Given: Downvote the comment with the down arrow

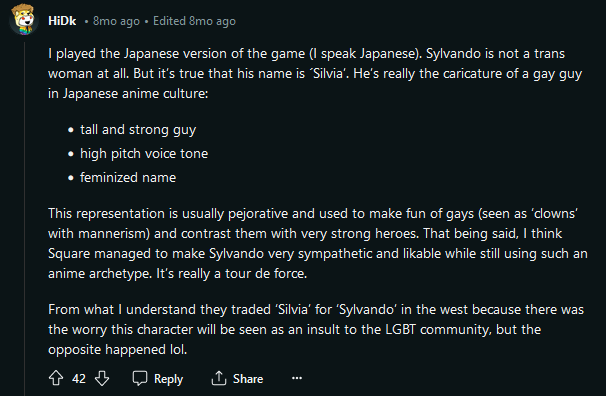Looking at the screenshot, I should click(102, 378).
